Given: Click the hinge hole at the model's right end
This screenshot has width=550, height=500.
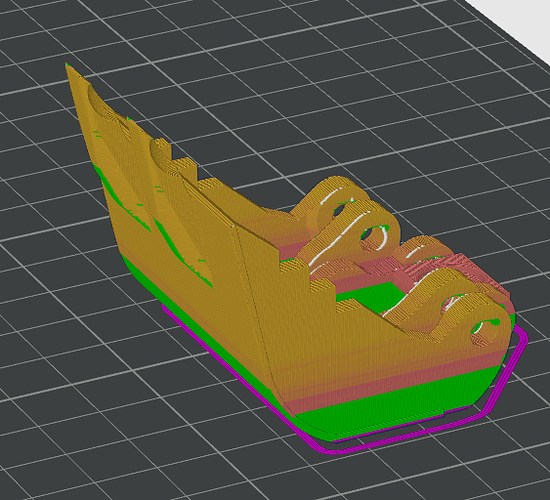Looking at the screenshot, I should (485, 333).
